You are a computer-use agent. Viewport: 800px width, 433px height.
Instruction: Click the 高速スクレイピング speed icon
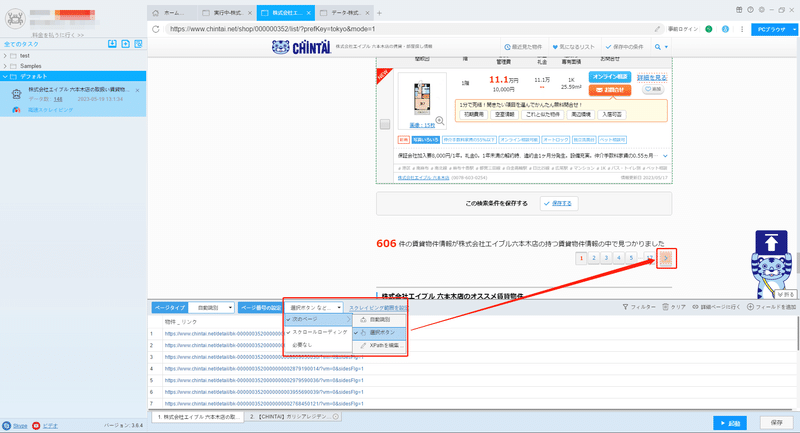click(x=16, y=110)
